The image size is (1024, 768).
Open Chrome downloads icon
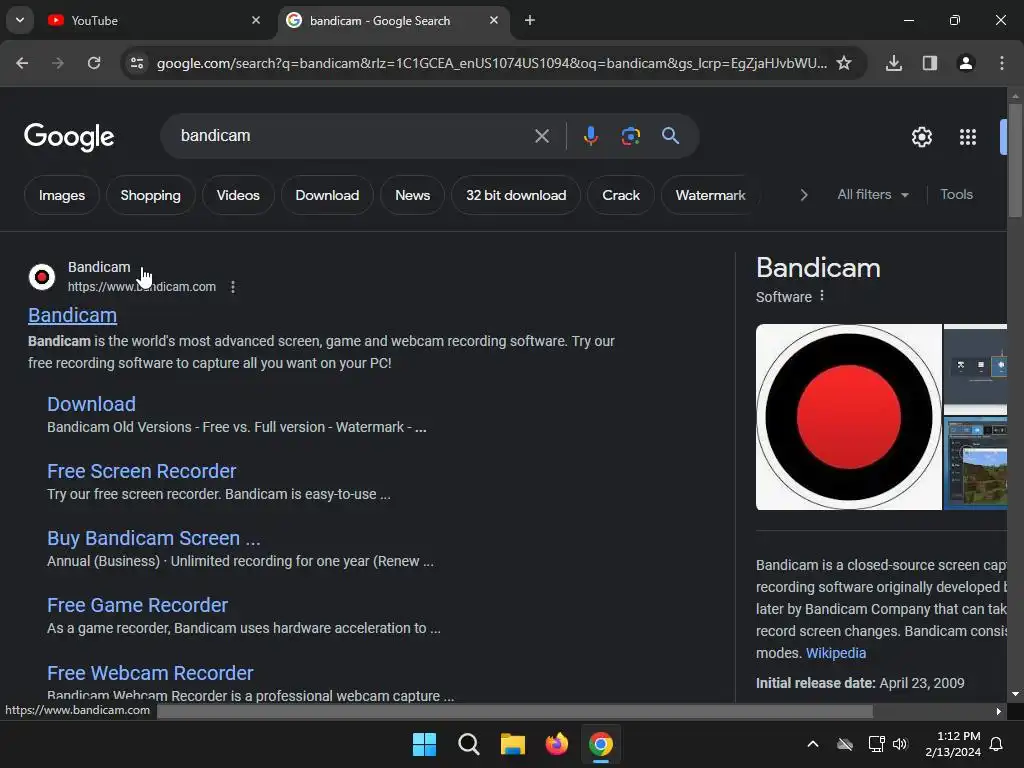[894, 63]
